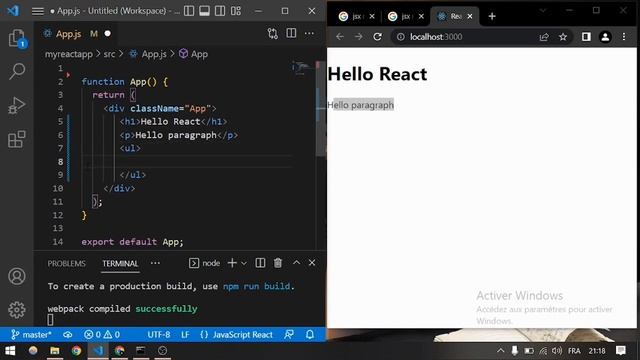
Task: Toggle primary side bar layout icon
Action: click(x=189, y=11)
